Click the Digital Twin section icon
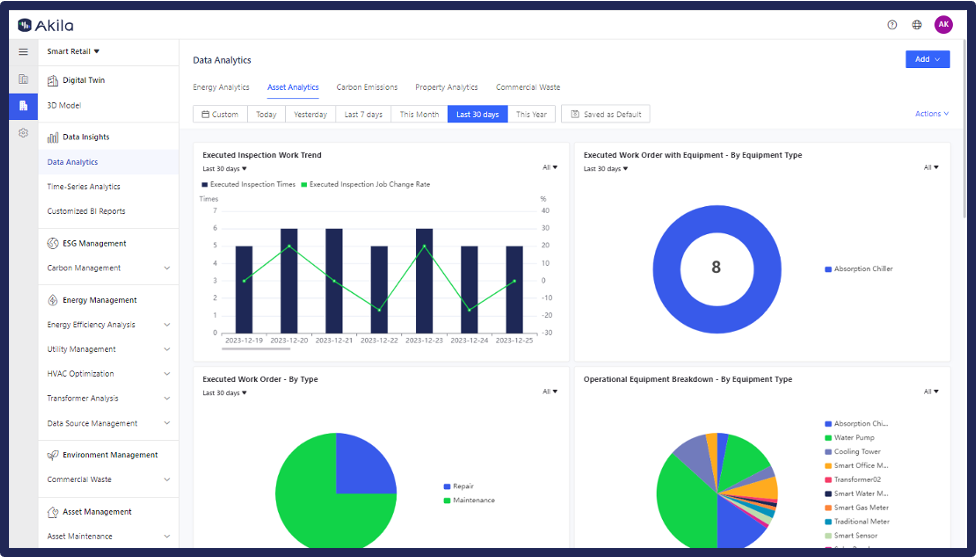 [x=53, y=80]
